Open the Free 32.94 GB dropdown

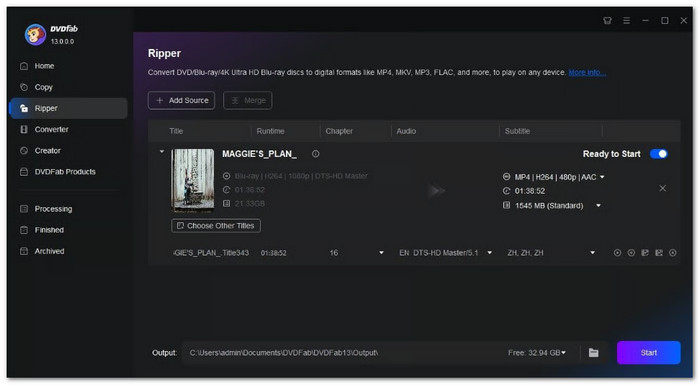coord(537,353)
